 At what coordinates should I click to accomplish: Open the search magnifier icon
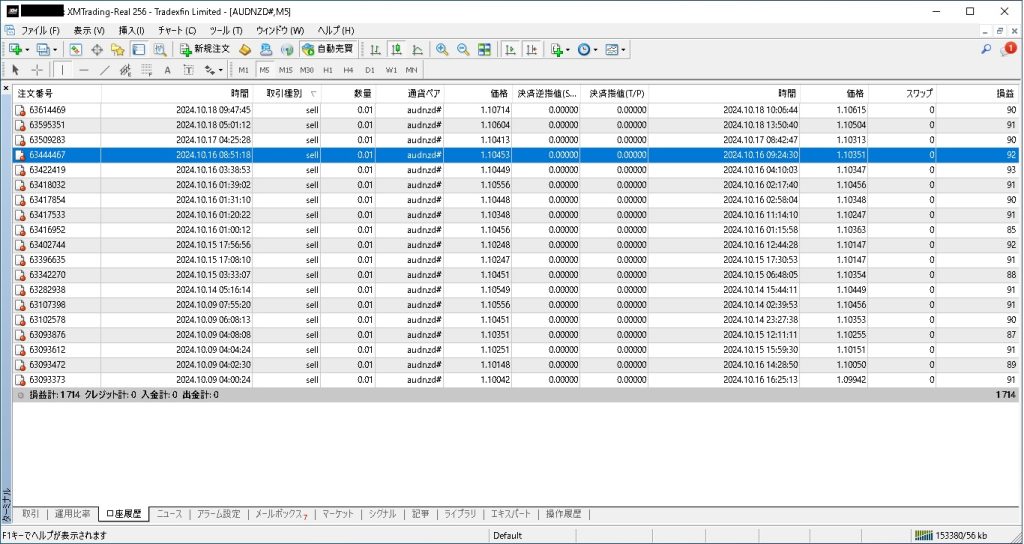click(986, 49)
